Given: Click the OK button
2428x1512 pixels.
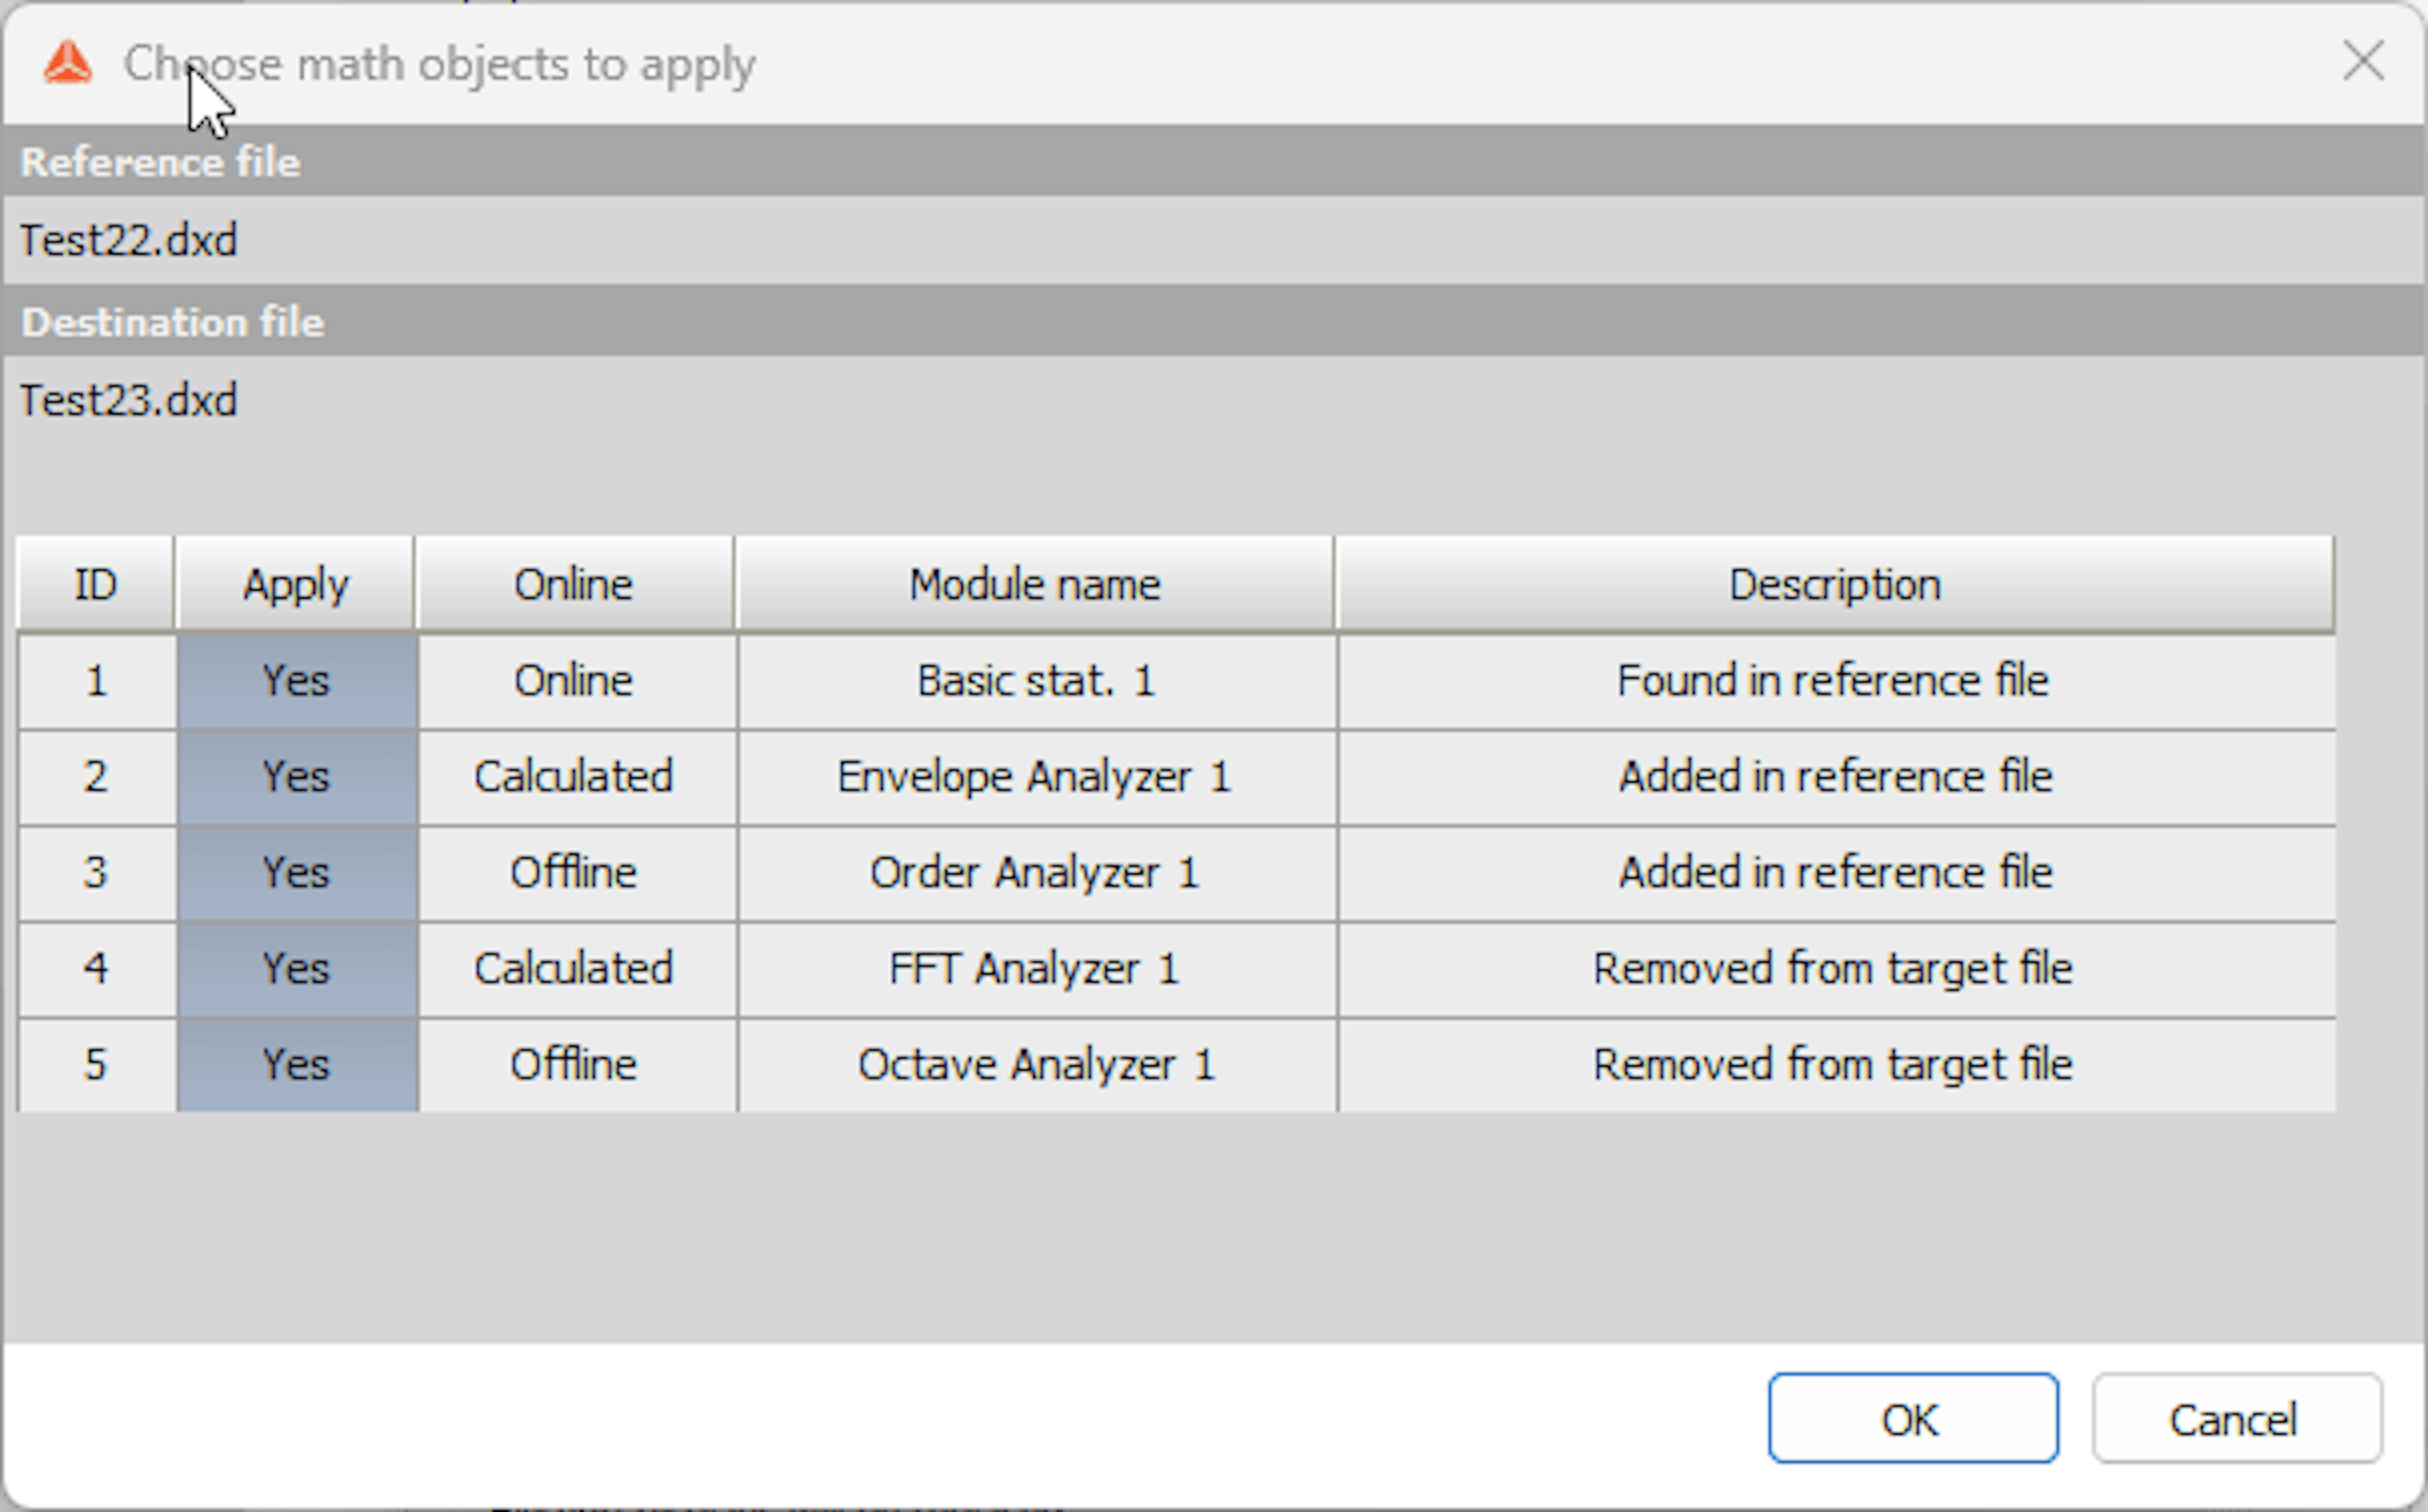Looking at the screenshot, I should 1912,1418.
